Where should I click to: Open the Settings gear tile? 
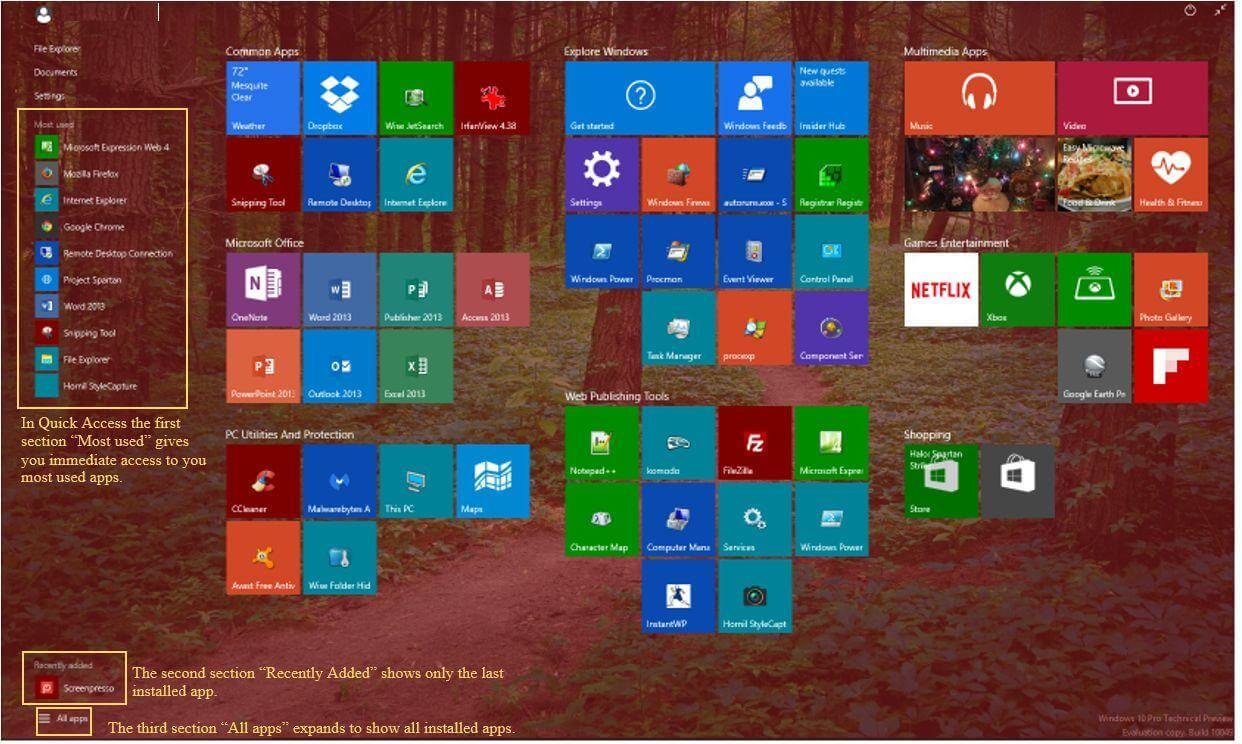[602, 175]
